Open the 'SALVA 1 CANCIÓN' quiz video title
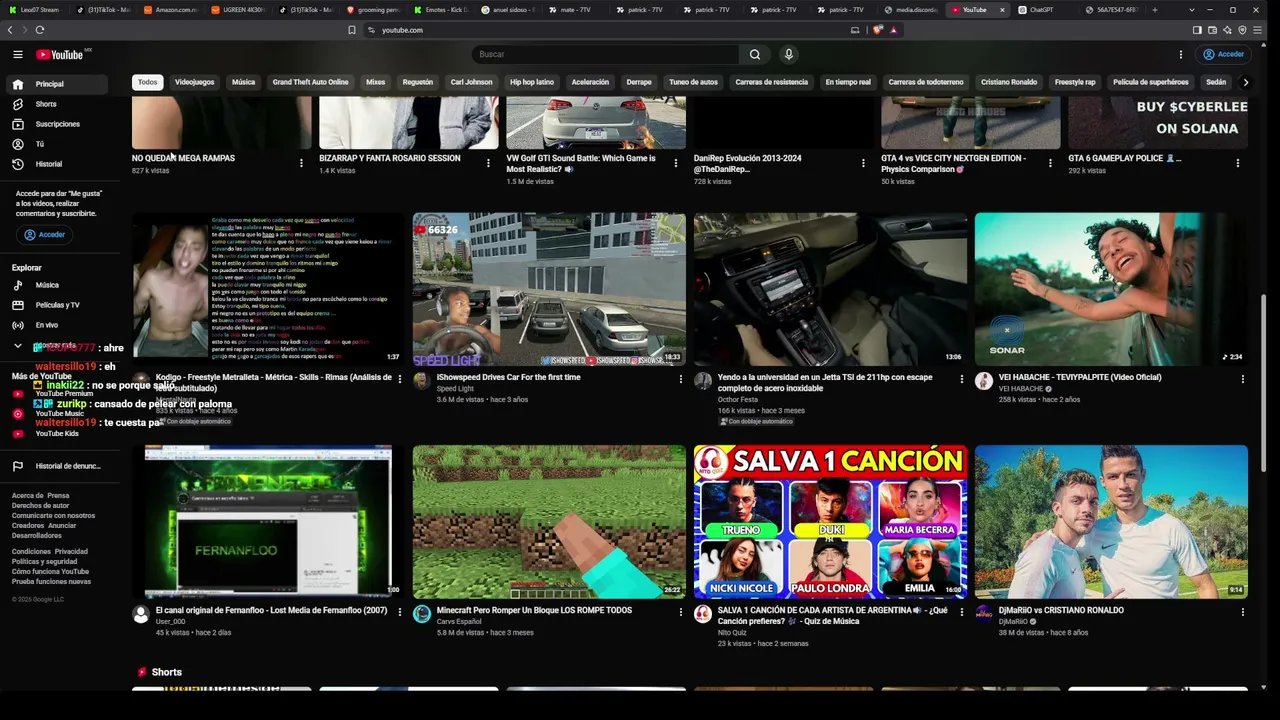The width and height of the screenshot is (1280, 720). 832,615
